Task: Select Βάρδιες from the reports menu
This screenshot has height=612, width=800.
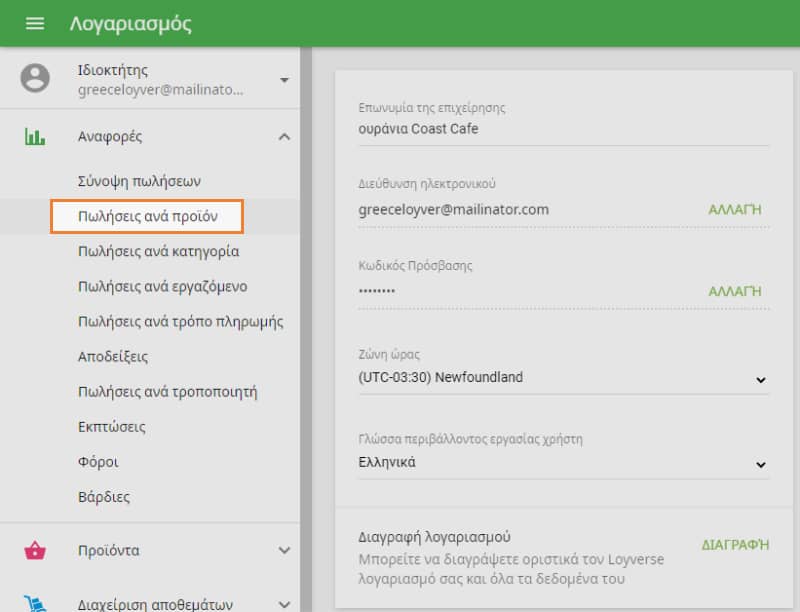Action: pos(104,497)
